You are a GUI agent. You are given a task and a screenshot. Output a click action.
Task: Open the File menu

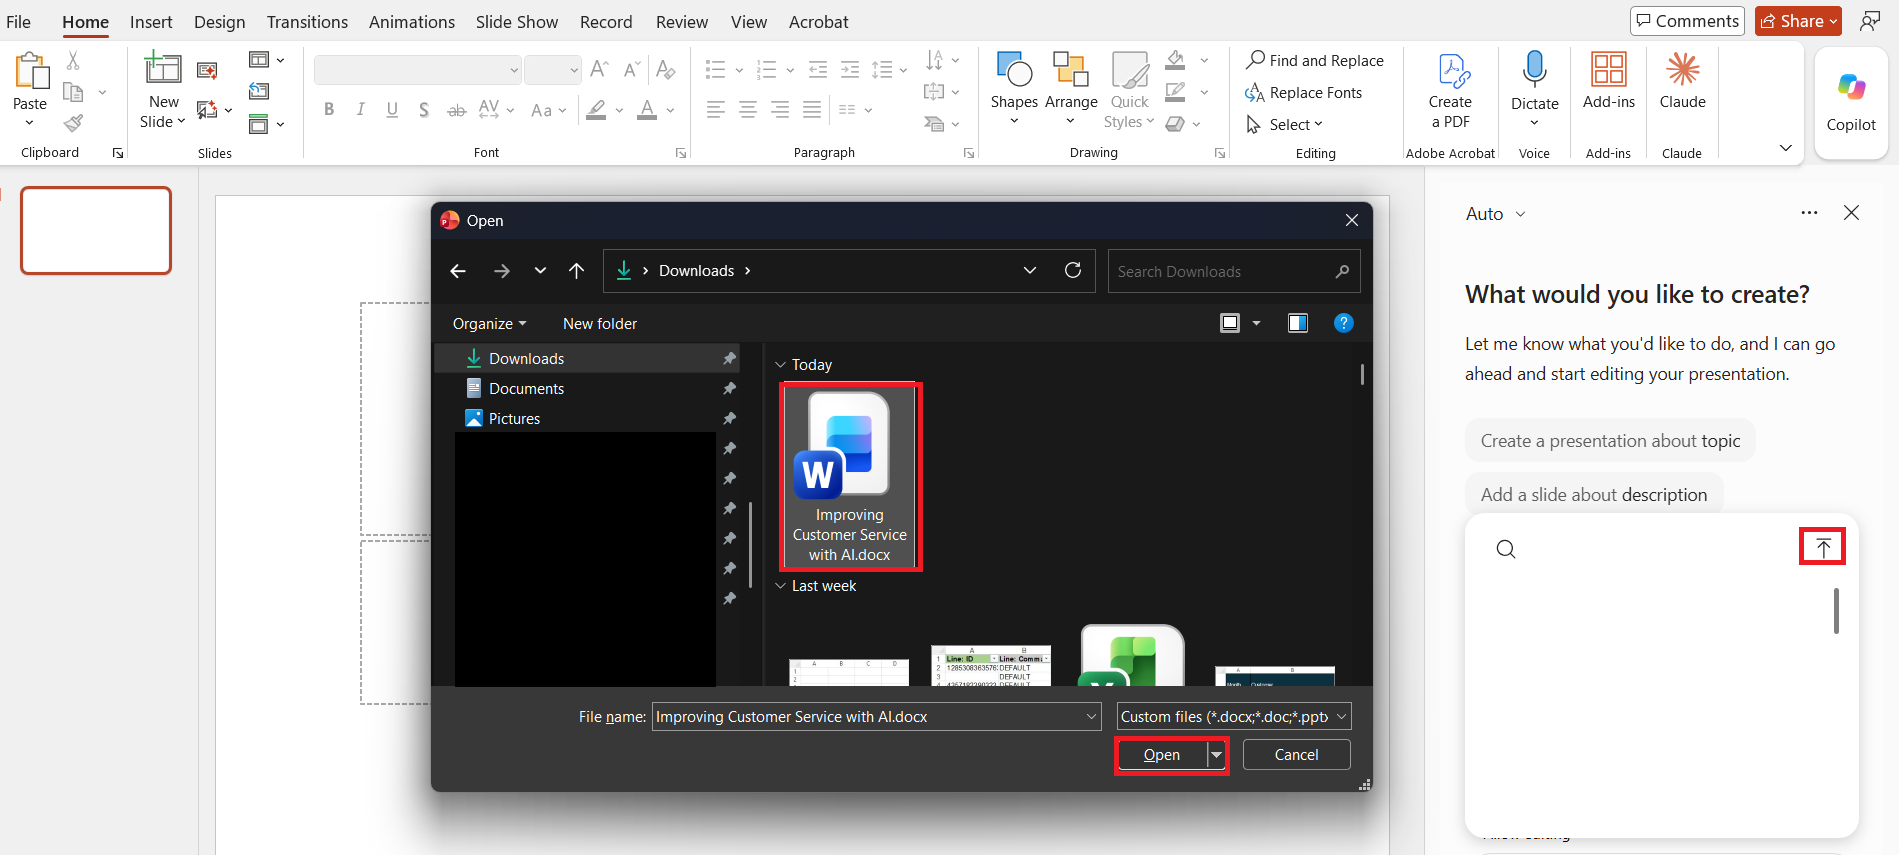tap(18, 22)
